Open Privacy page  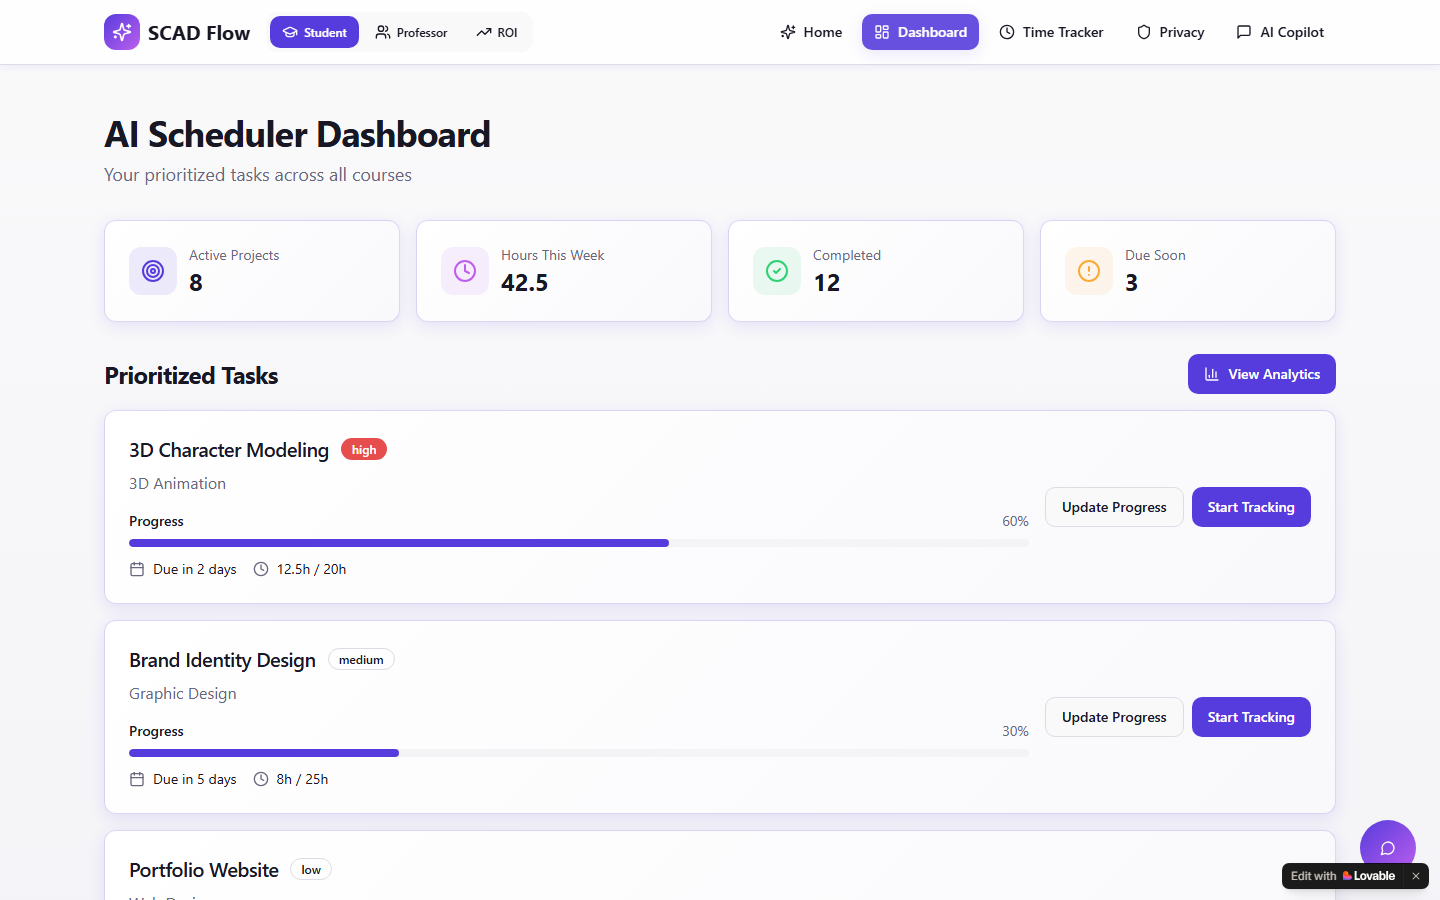pyautogui.click(x=1170, y=32)
